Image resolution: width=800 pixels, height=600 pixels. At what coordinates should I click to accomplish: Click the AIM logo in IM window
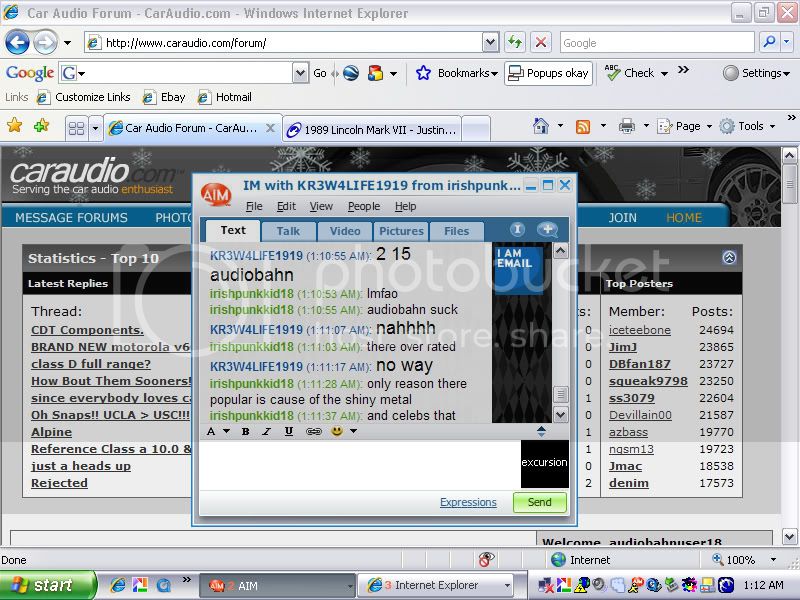216,194
